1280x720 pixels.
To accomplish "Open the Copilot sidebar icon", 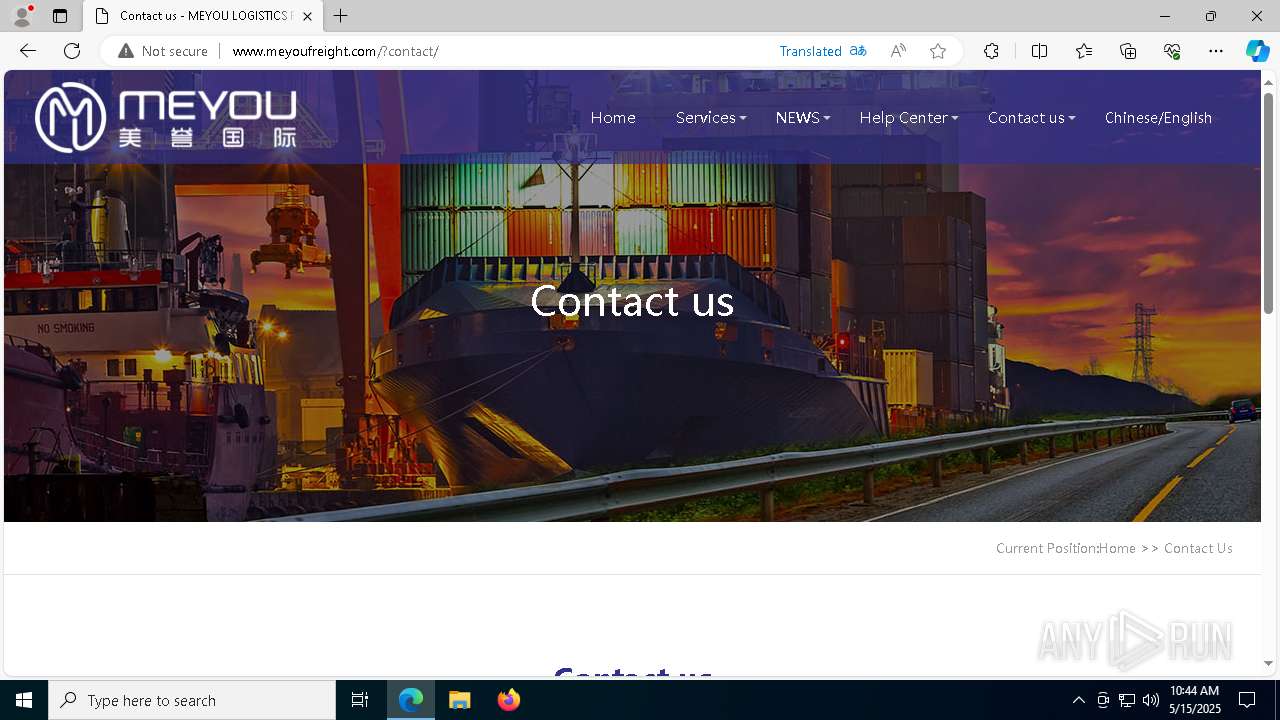I will click(x=1257, y=51).
